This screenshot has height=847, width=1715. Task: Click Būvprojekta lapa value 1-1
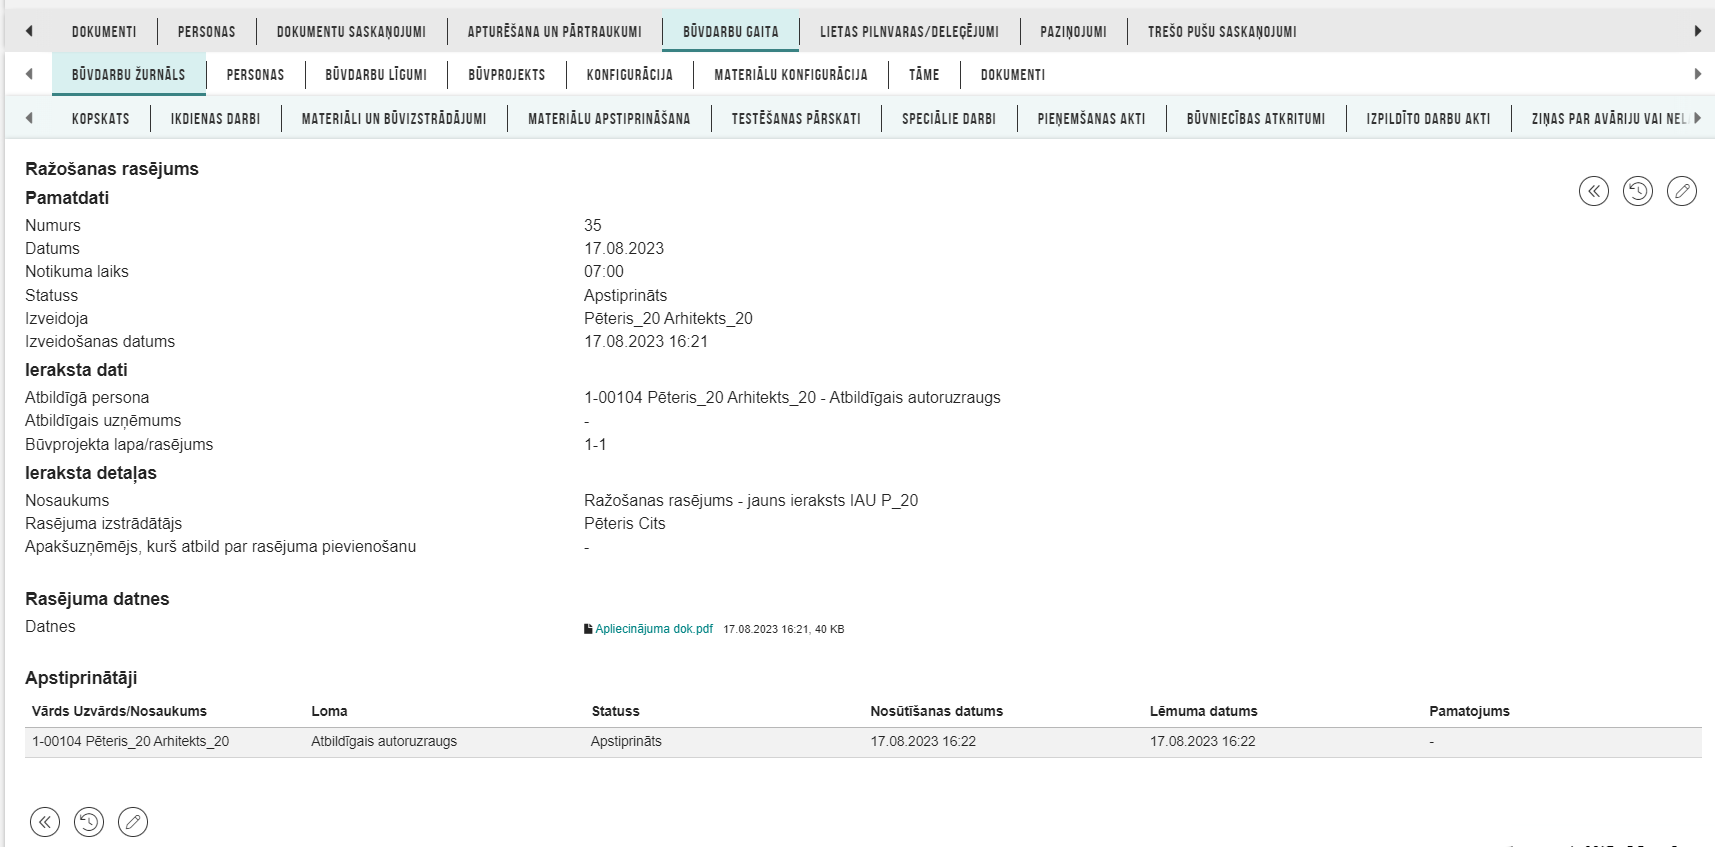pyautogui.click(x=595, y=444)
